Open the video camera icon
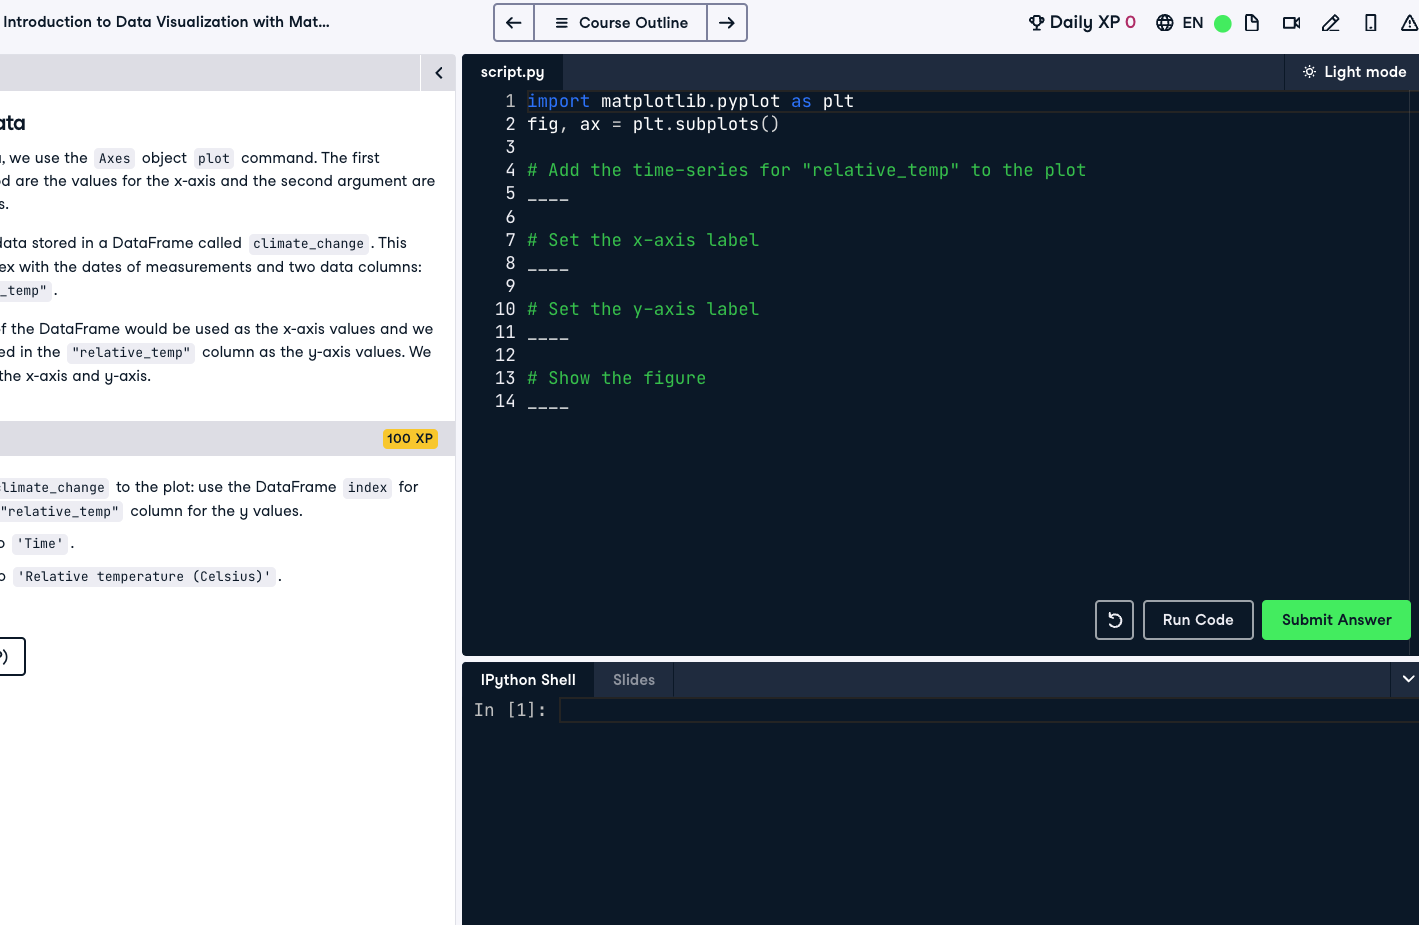The height and width of the screenshot is (925, 1419). coord(1291,23)
